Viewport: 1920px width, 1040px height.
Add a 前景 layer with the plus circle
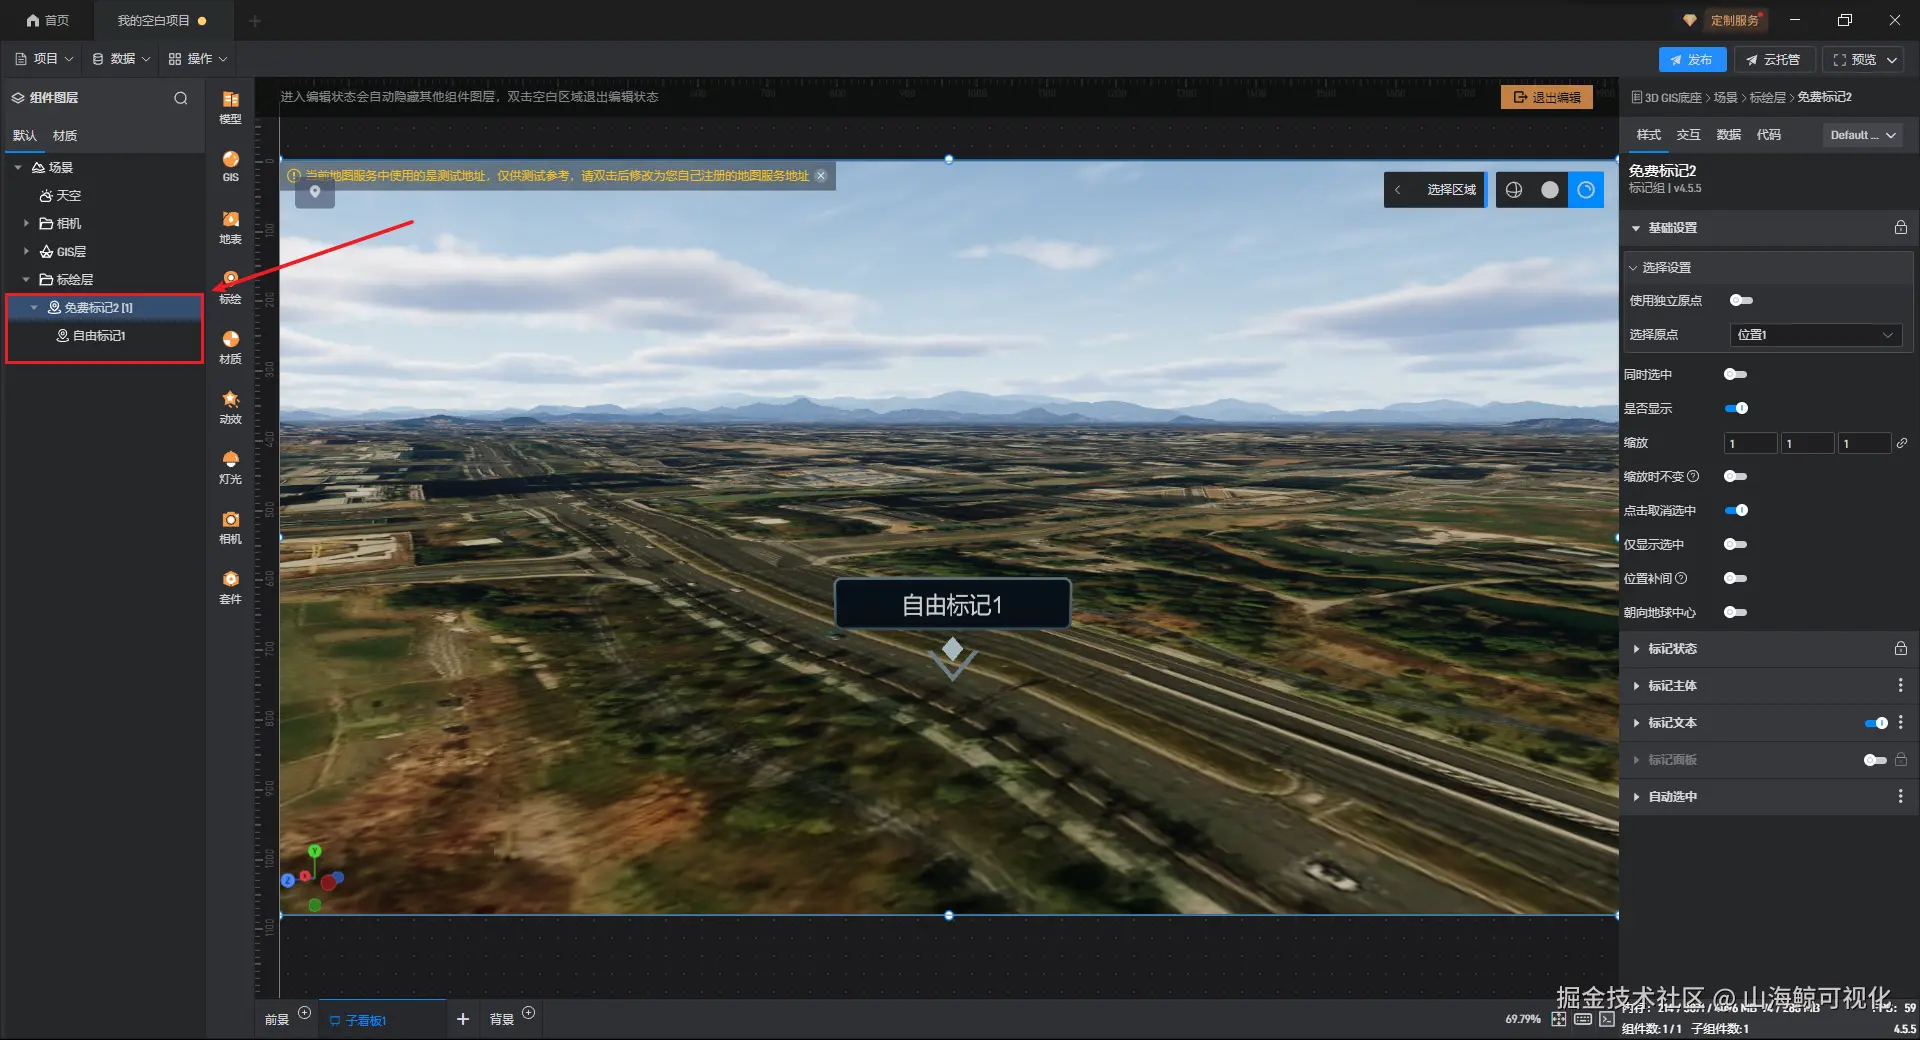305,1013
